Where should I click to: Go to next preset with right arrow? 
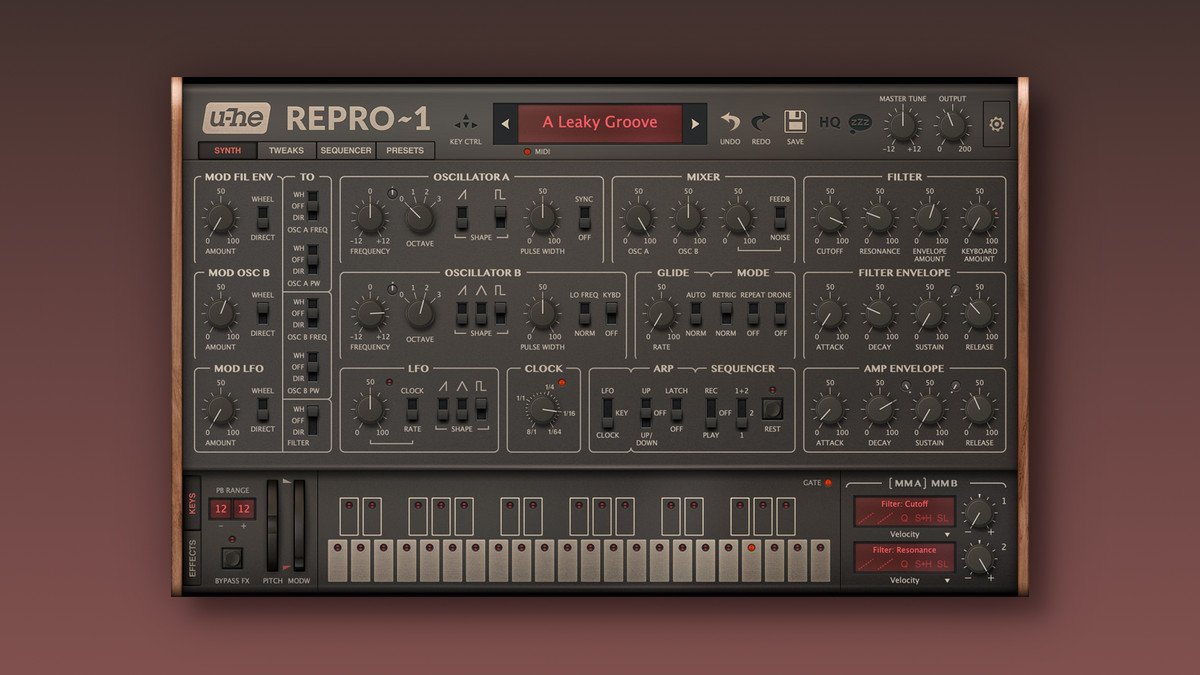pyautogui.click(x=695, y=124)
